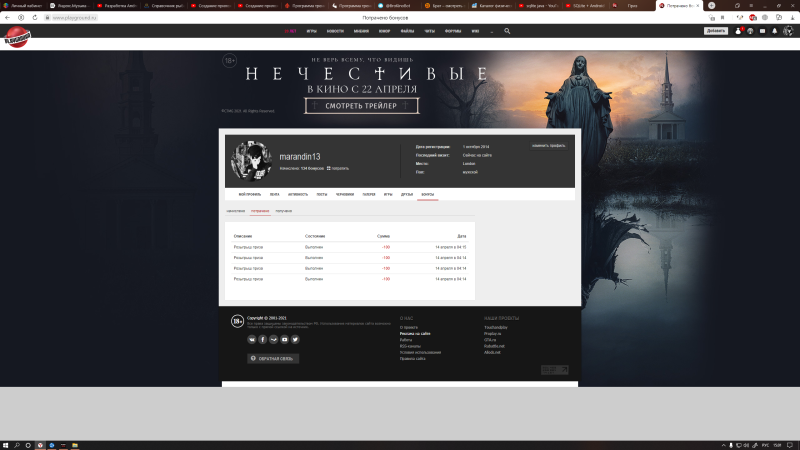Click the ОБРАТНАЯ СВЯЗЬ feedback button
The image size is (800, 450).
coord(273,359)
